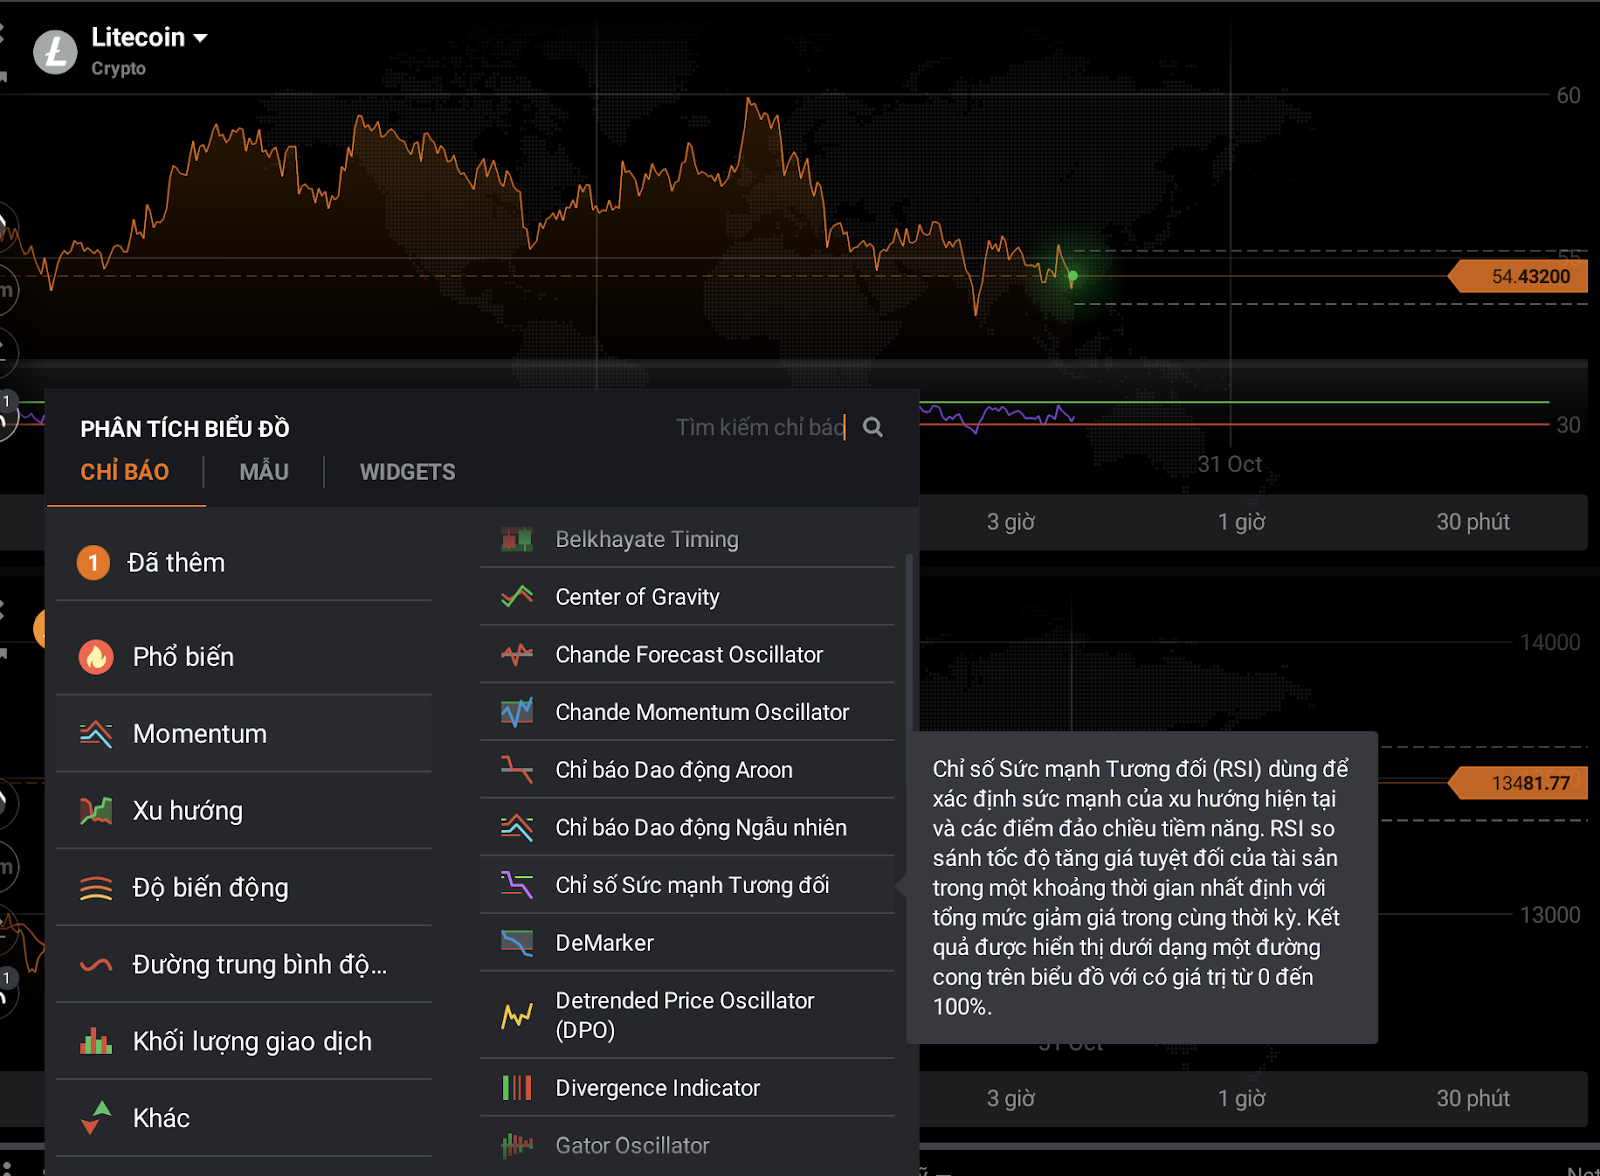The image size is (1600, 1176).
Task: Click the Litecoin coin logo
Action: point(55,52)
